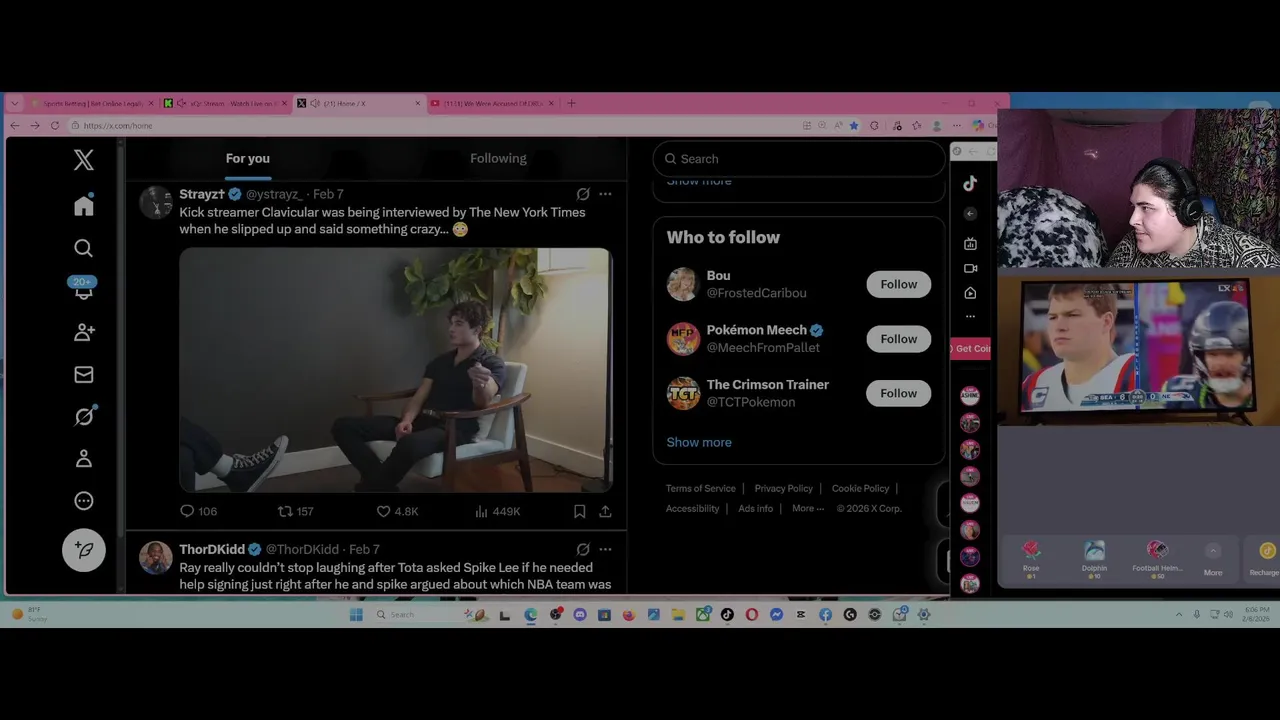This screenshot has height=720, width=1280.
Task: Open a new browser tab
Action: 571,103
